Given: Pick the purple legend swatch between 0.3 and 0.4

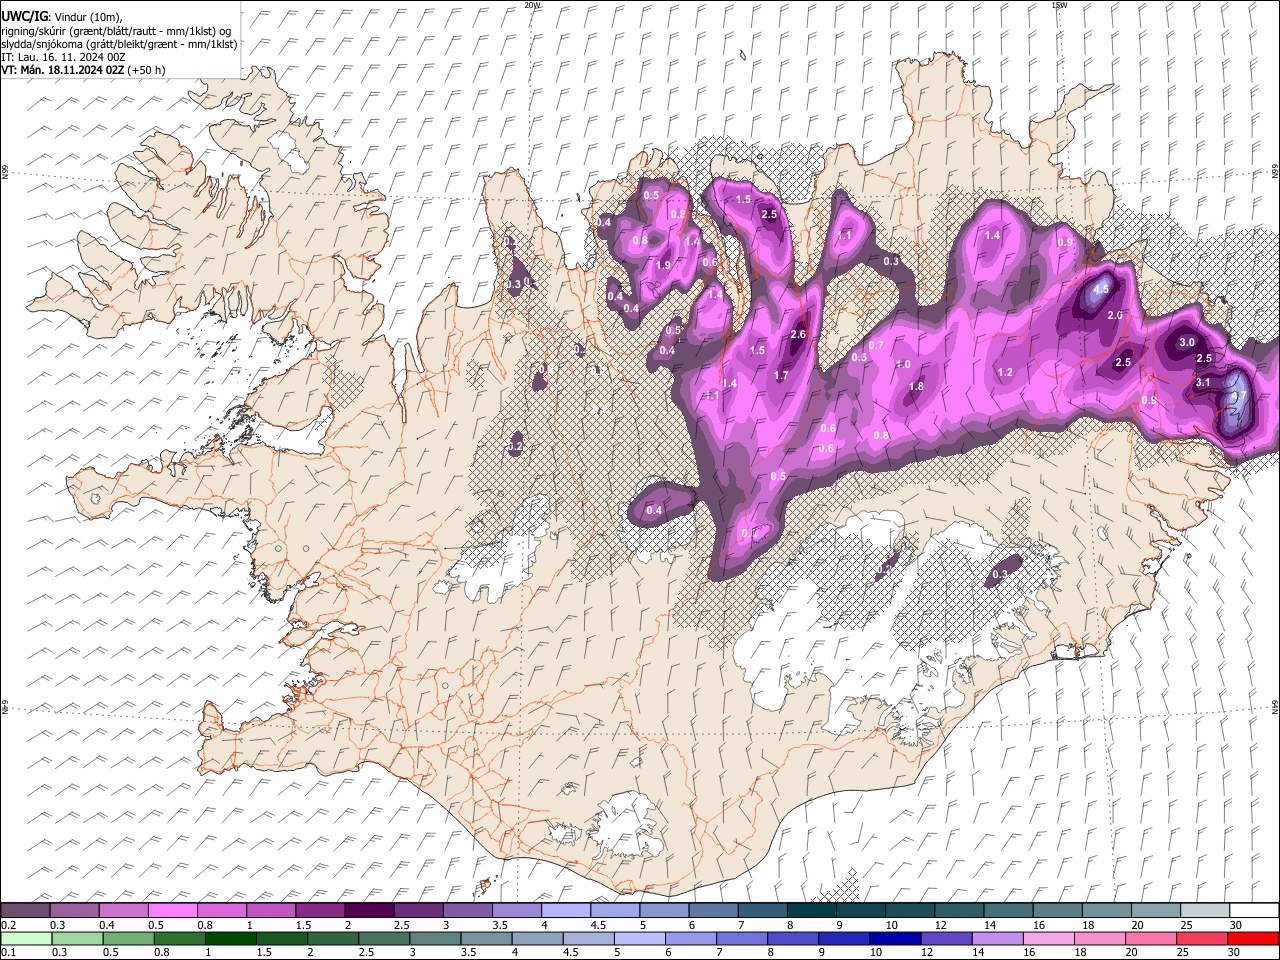Looking at the screenshot, I should (74, 911).
